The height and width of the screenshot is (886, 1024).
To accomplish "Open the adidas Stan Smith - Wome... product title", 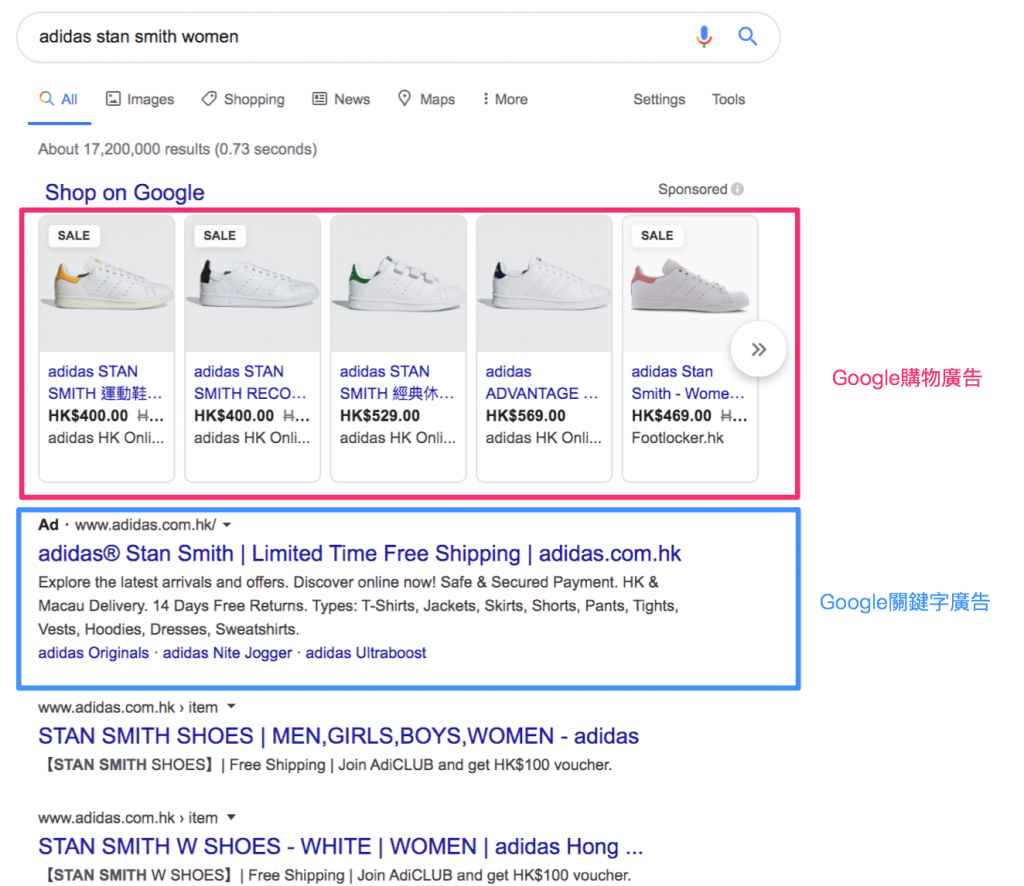I will [688, 383].
